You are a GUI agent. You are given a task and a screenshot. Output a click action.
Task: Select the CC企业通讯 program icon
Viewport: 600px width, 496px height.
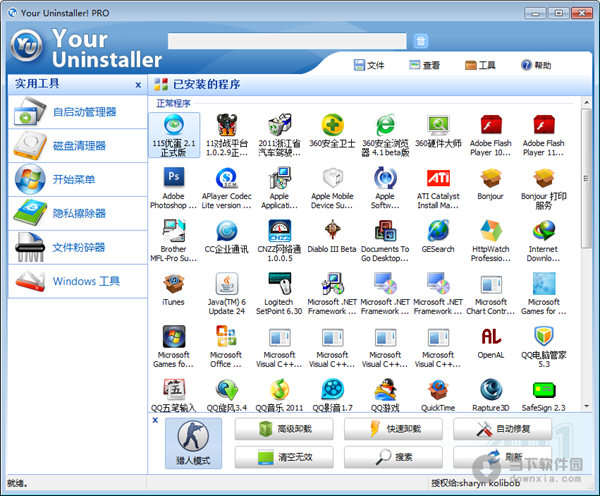point(227,237)
